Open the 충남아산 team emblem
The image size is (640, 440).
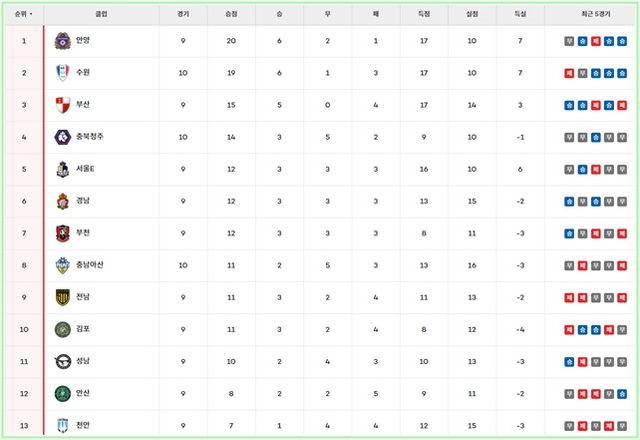[63, 265]
